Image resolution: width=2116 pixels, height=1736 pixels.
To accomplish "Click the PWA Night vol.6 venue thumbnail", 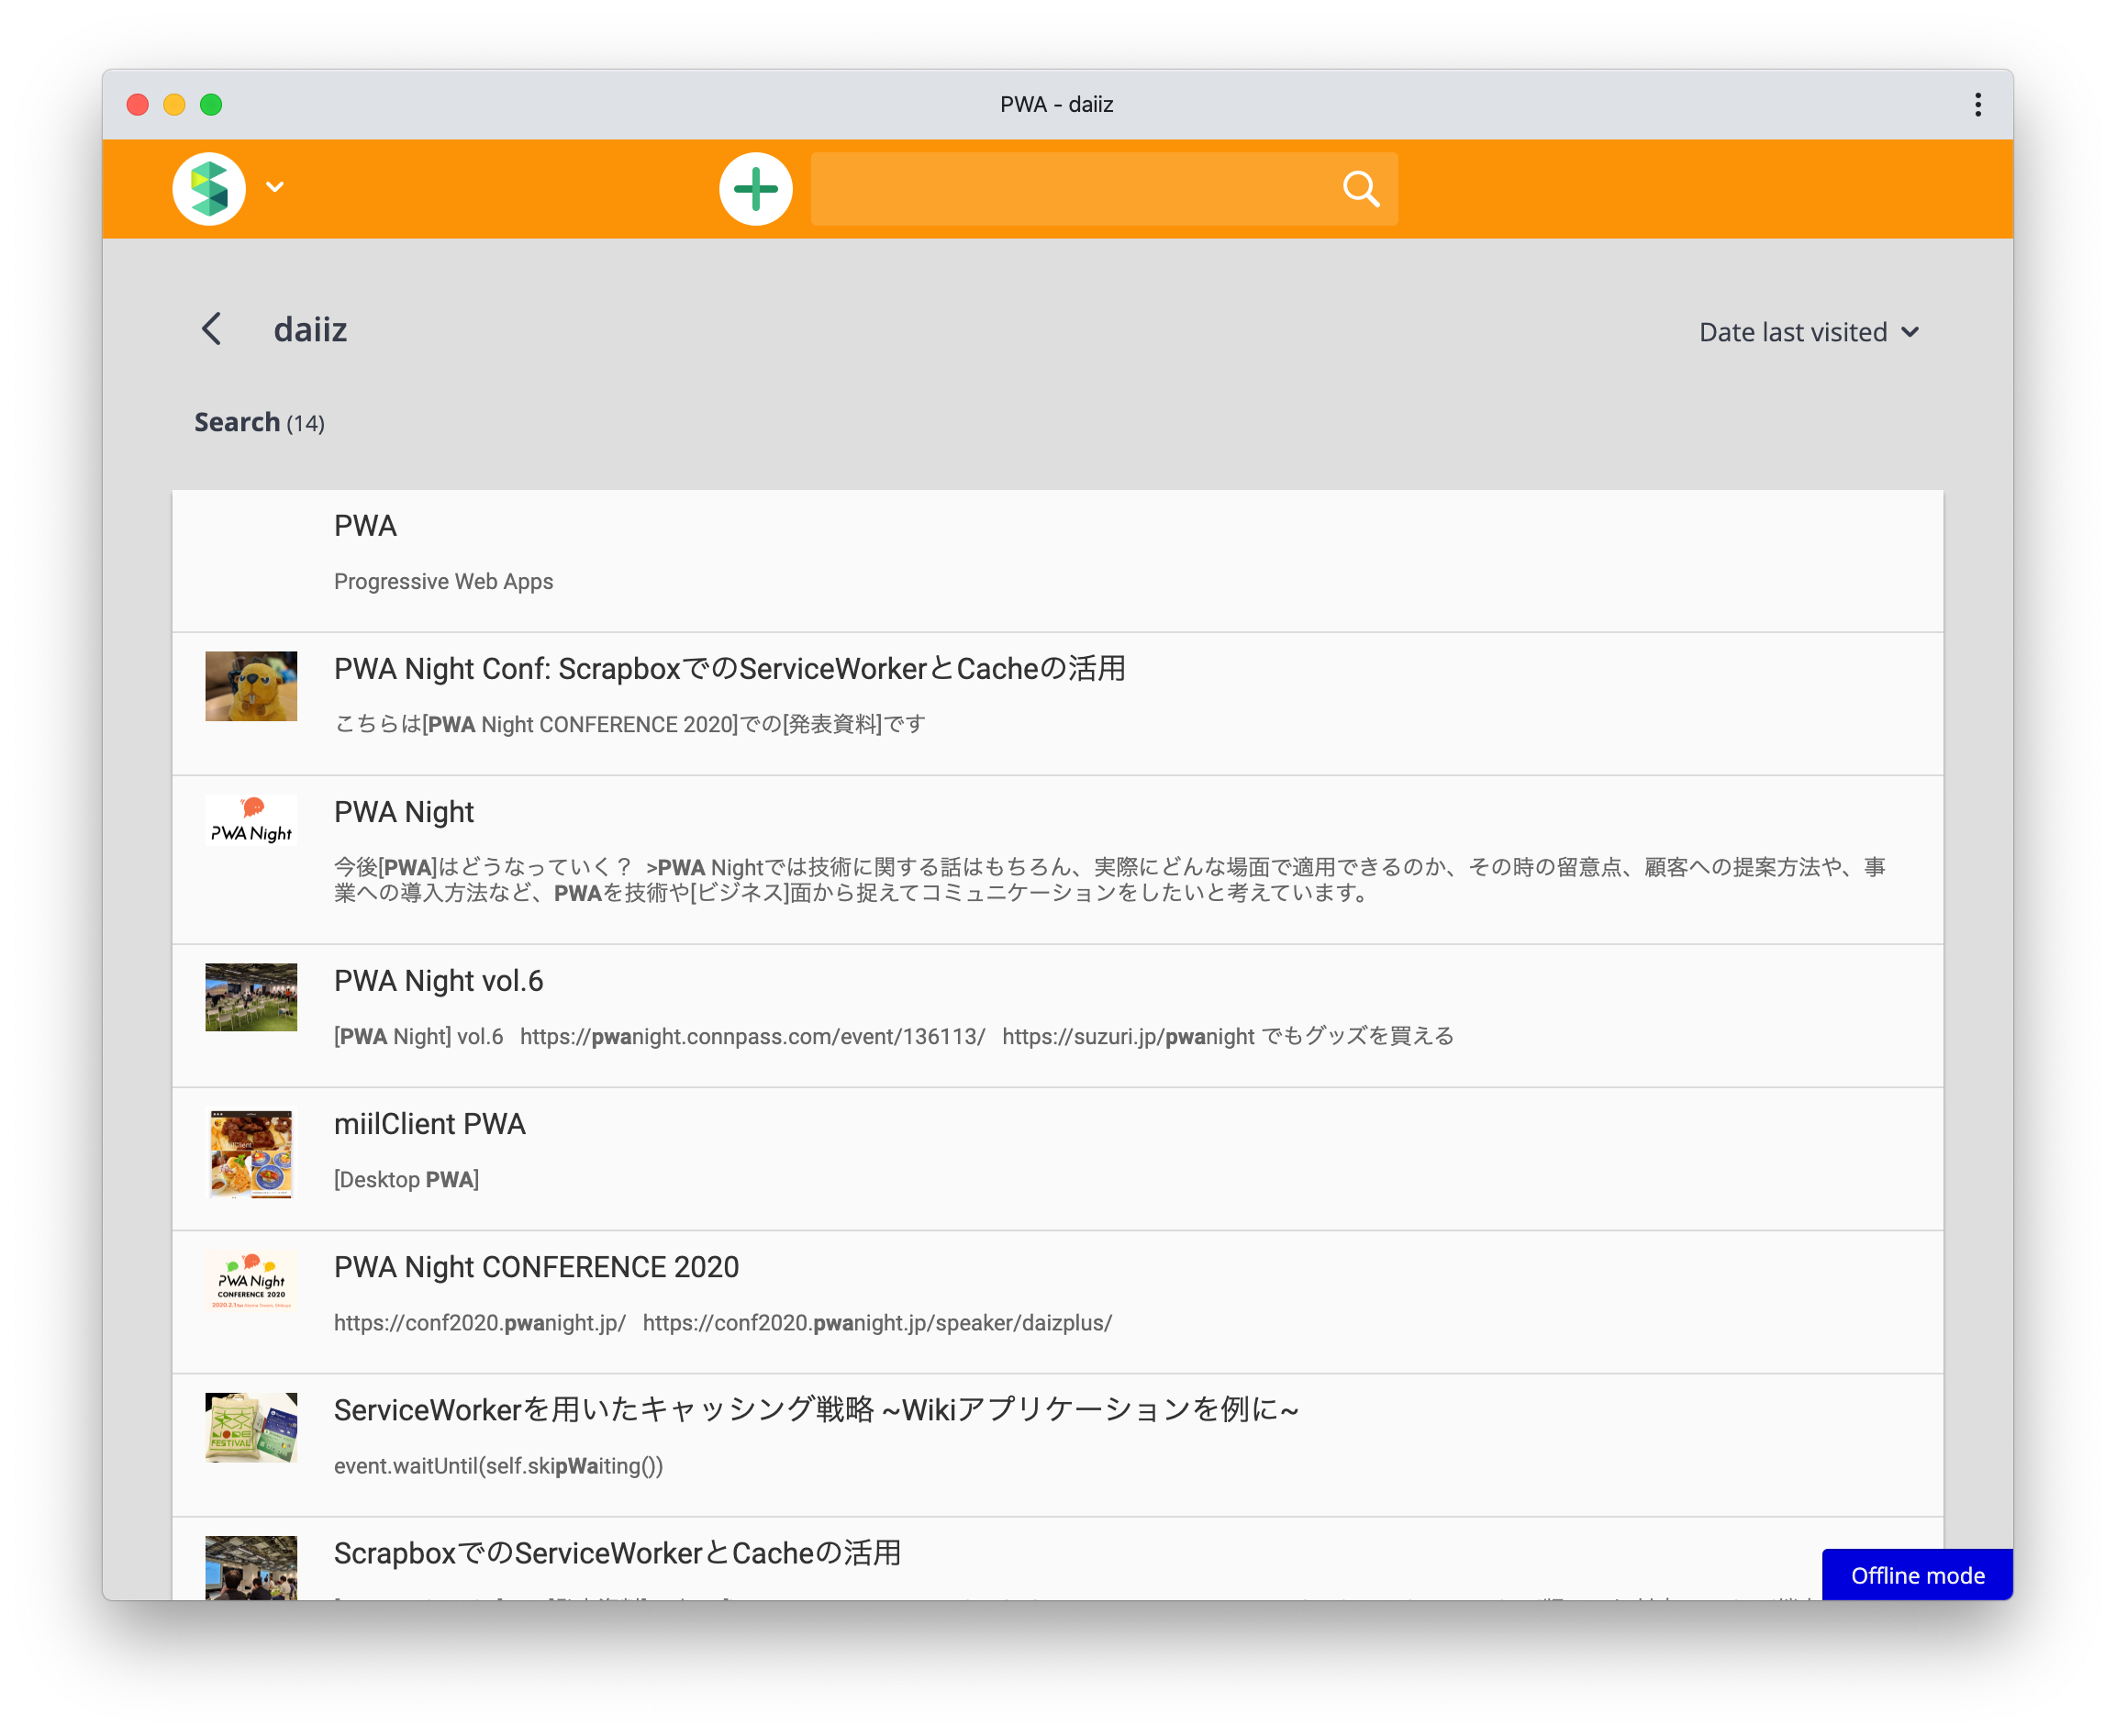I will point(251,997).
